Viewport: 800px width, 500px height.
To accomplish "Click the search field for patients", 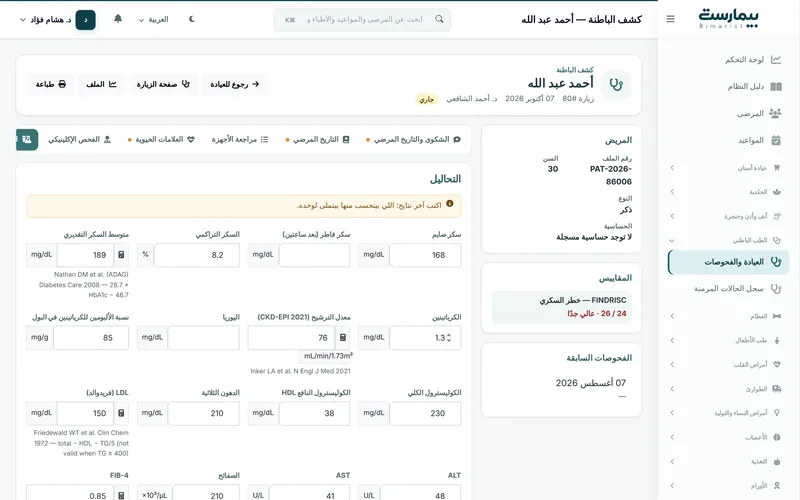I will [x=362, y=19].
